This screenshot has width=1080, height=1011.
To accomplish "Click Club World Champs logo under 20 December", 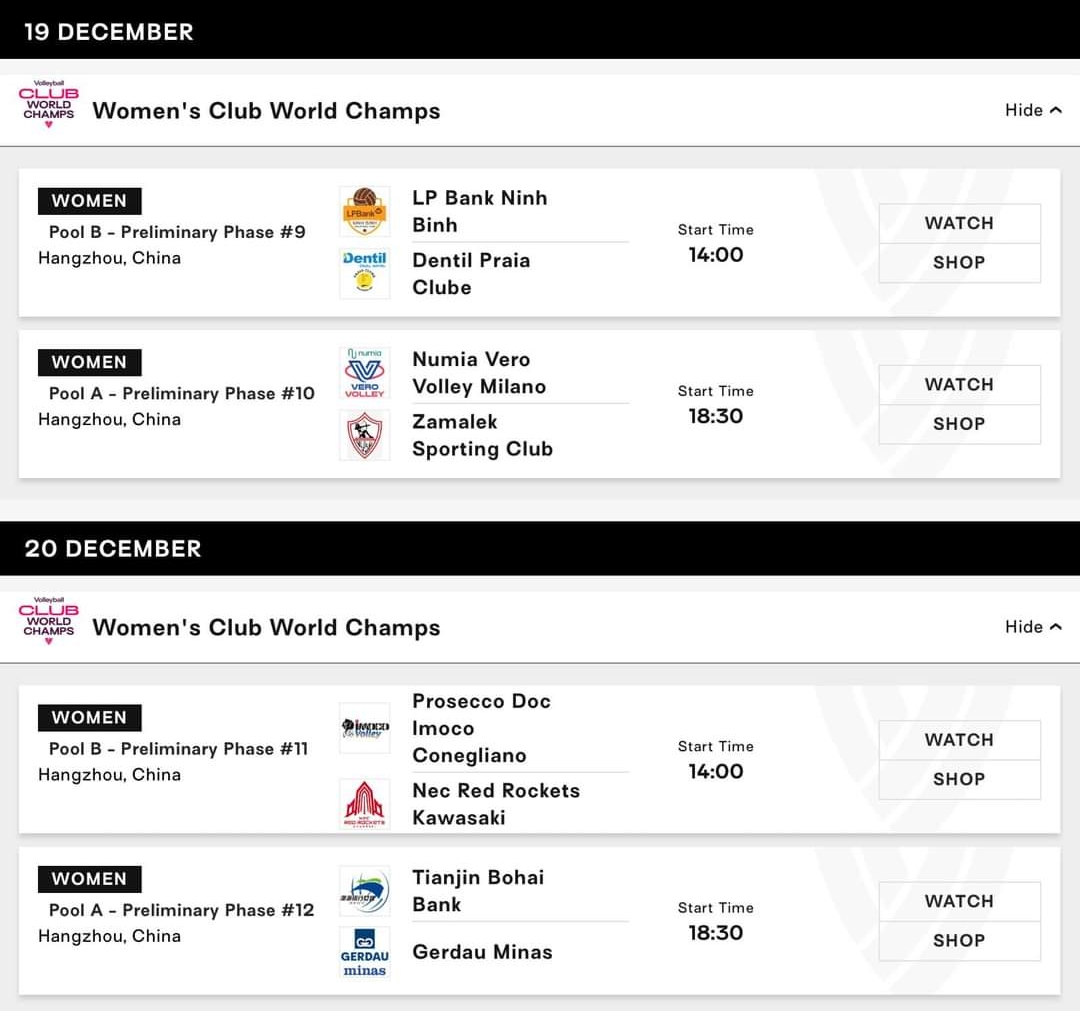I will 48,621.
